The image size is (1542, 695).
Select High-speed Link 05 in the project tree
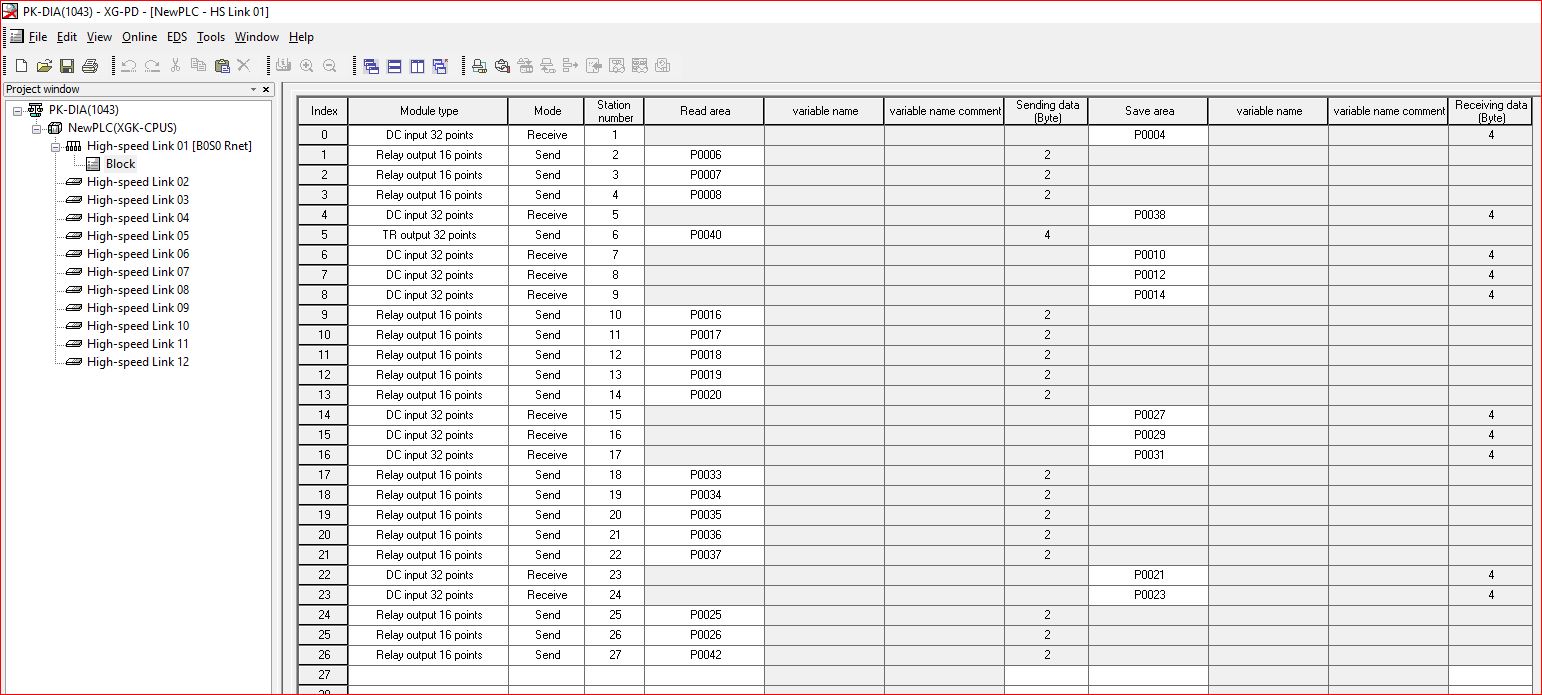pyautogui.click(x=137, y=236)
